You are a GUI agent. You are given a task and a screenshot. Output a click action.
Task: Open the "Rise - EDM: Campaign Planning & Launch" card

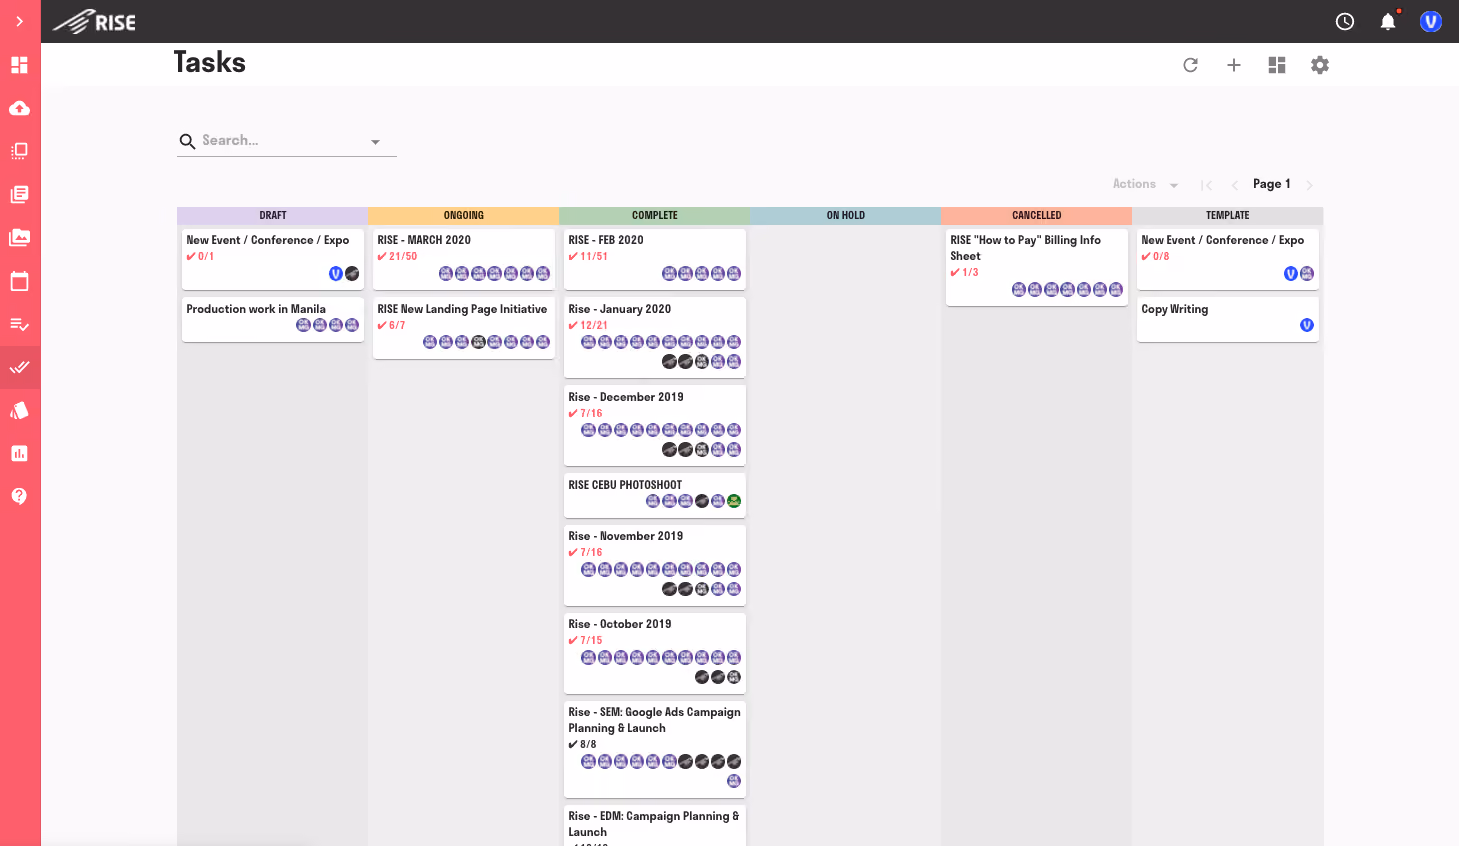654,826
